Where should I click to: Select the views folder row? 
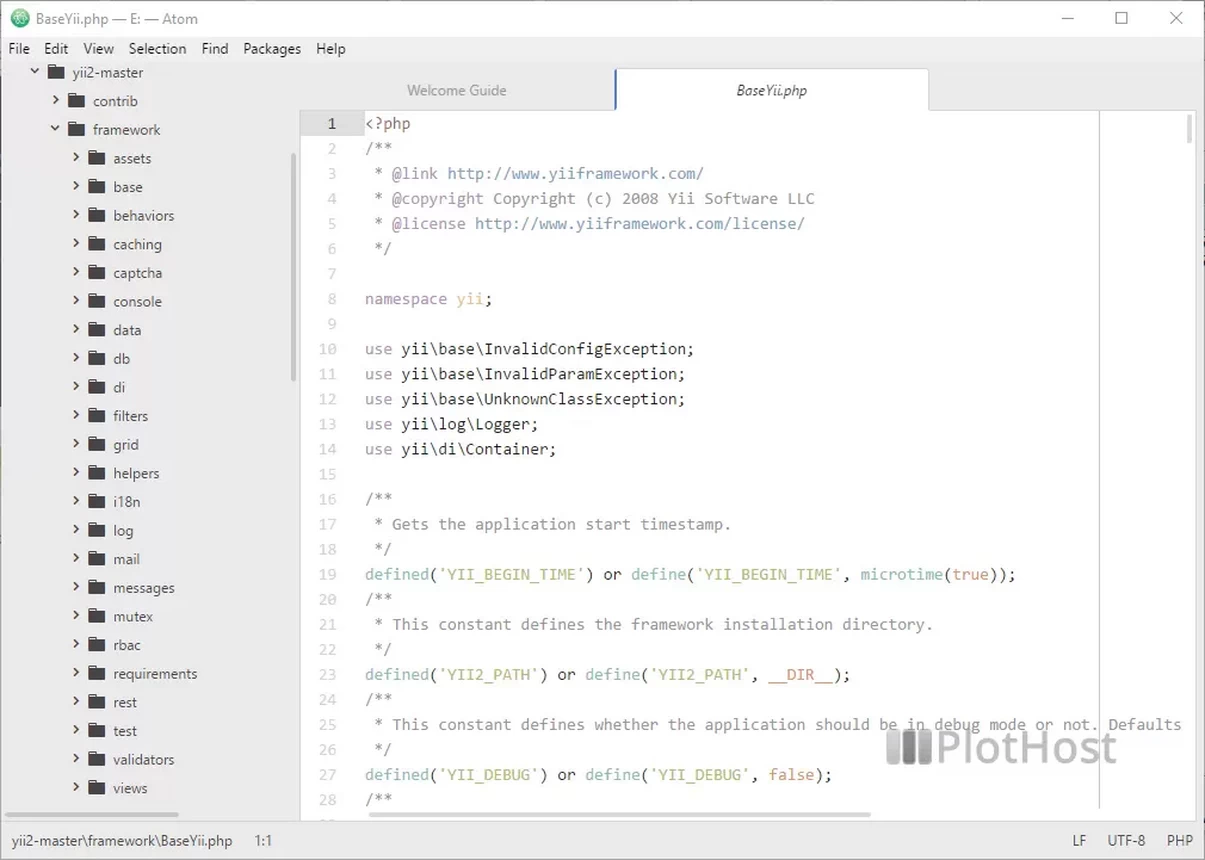click(150, 788)
